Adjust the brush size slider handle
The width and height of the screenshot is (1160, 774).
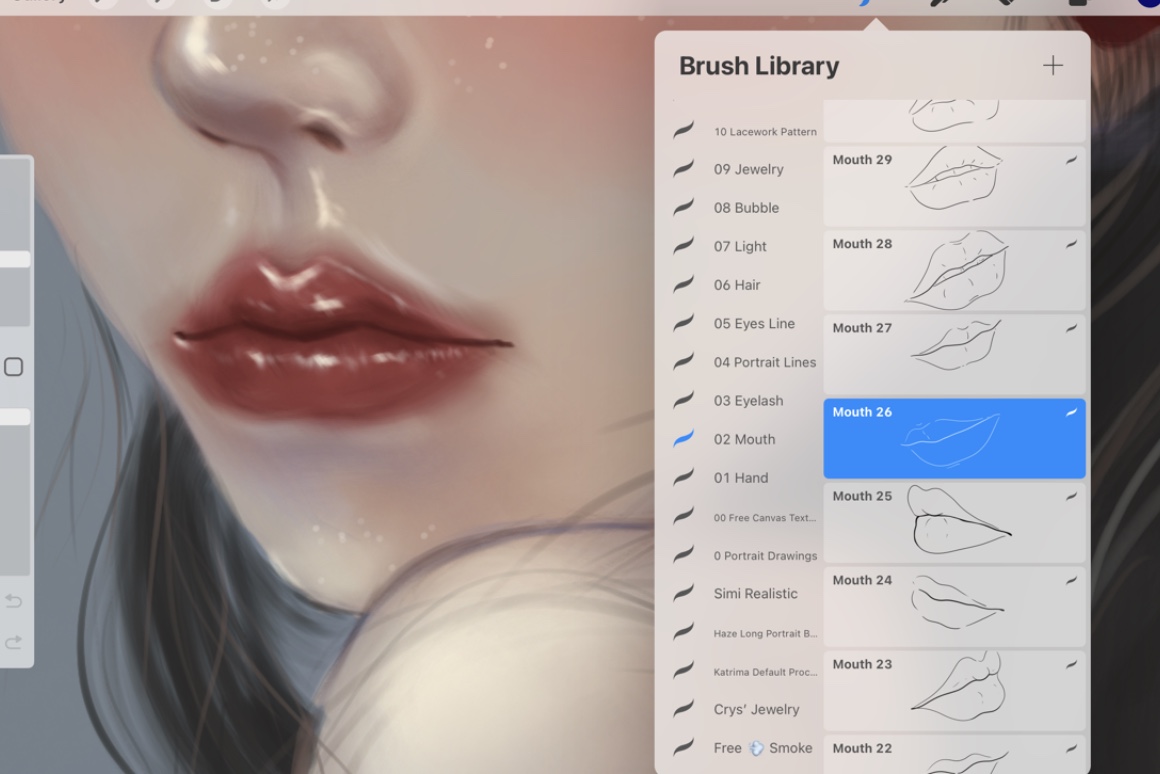[15, 259]
